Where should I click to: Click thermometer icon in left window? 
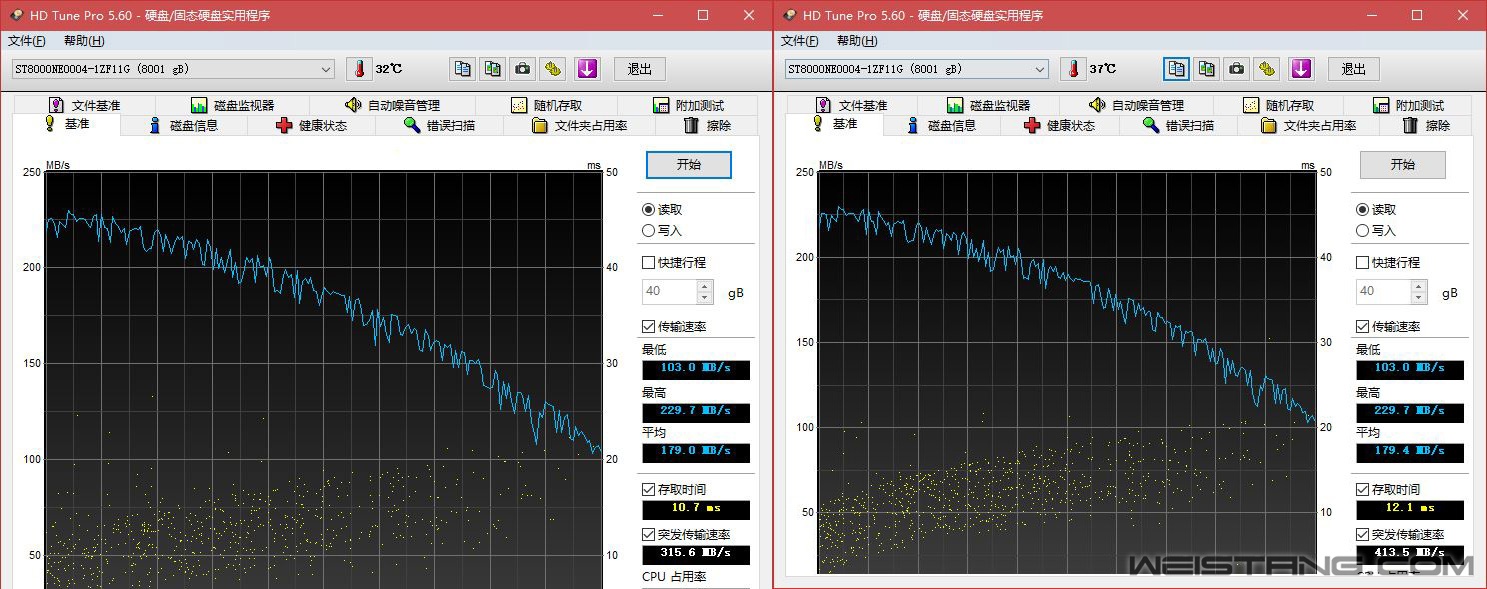[358, 69]
